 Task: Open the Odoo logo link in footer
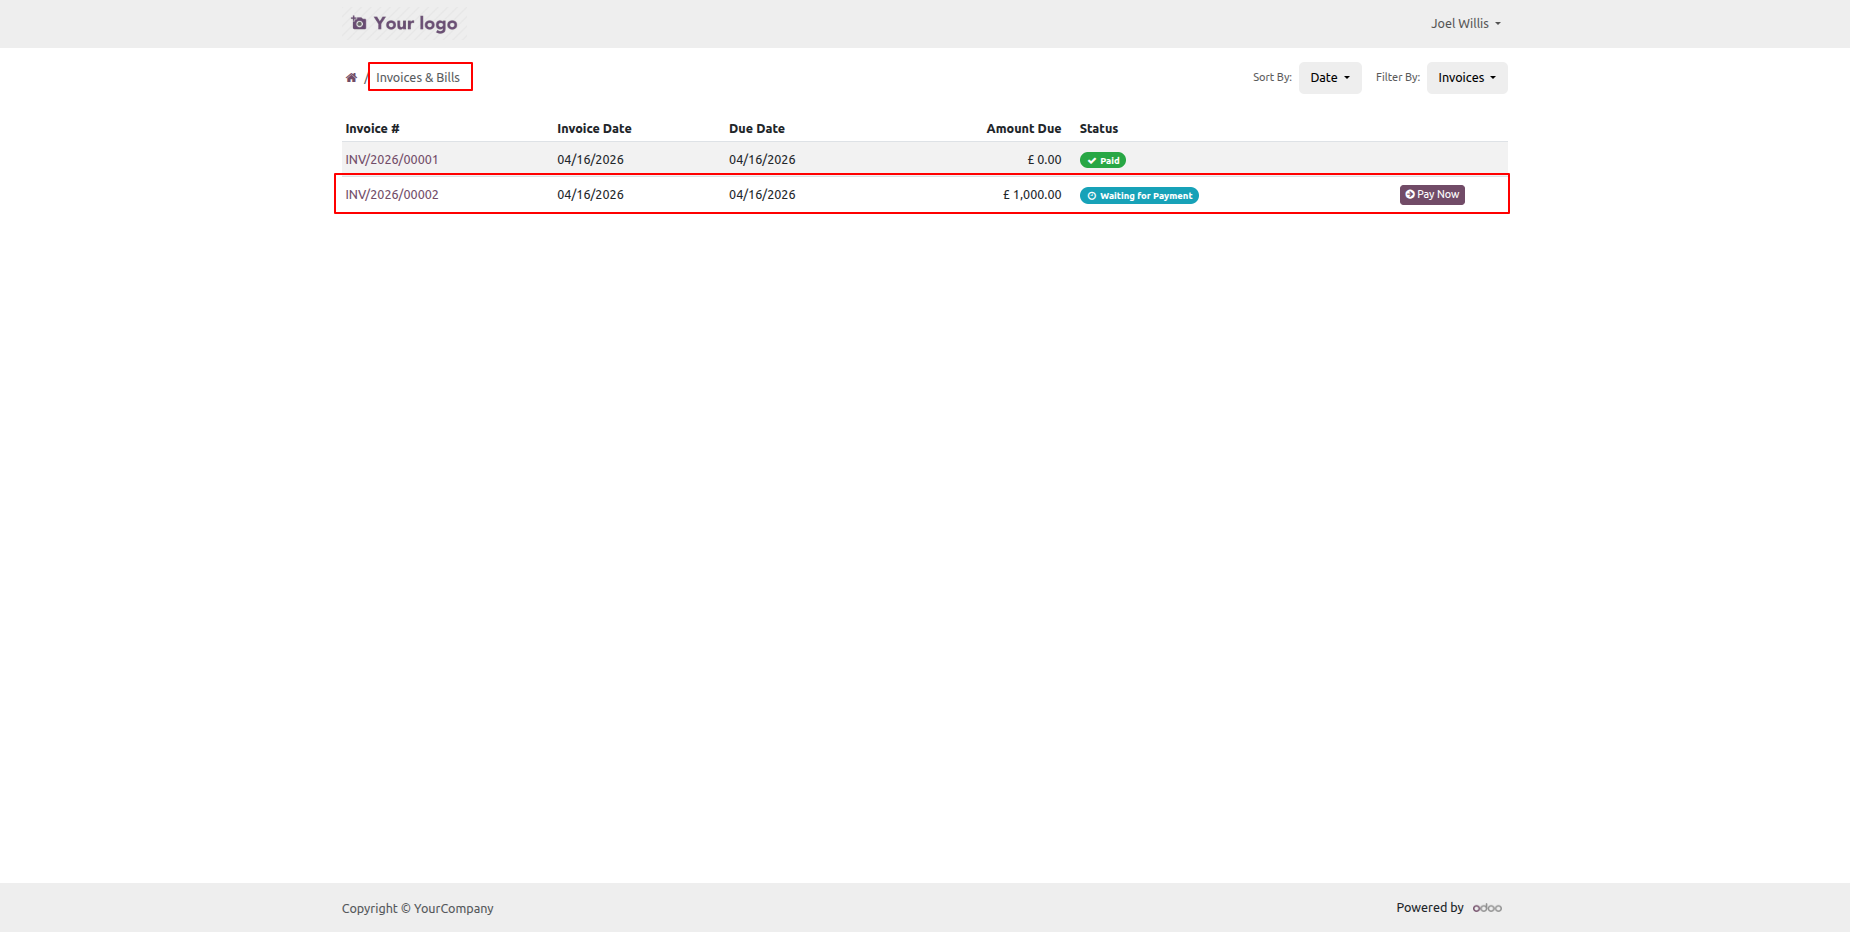point(1487,908)
